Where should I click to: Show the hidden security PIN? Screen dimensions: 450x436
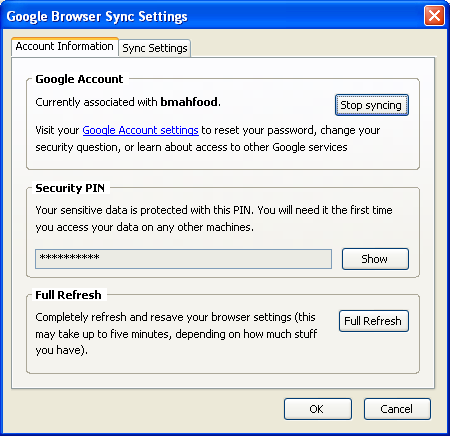[375, 259]
